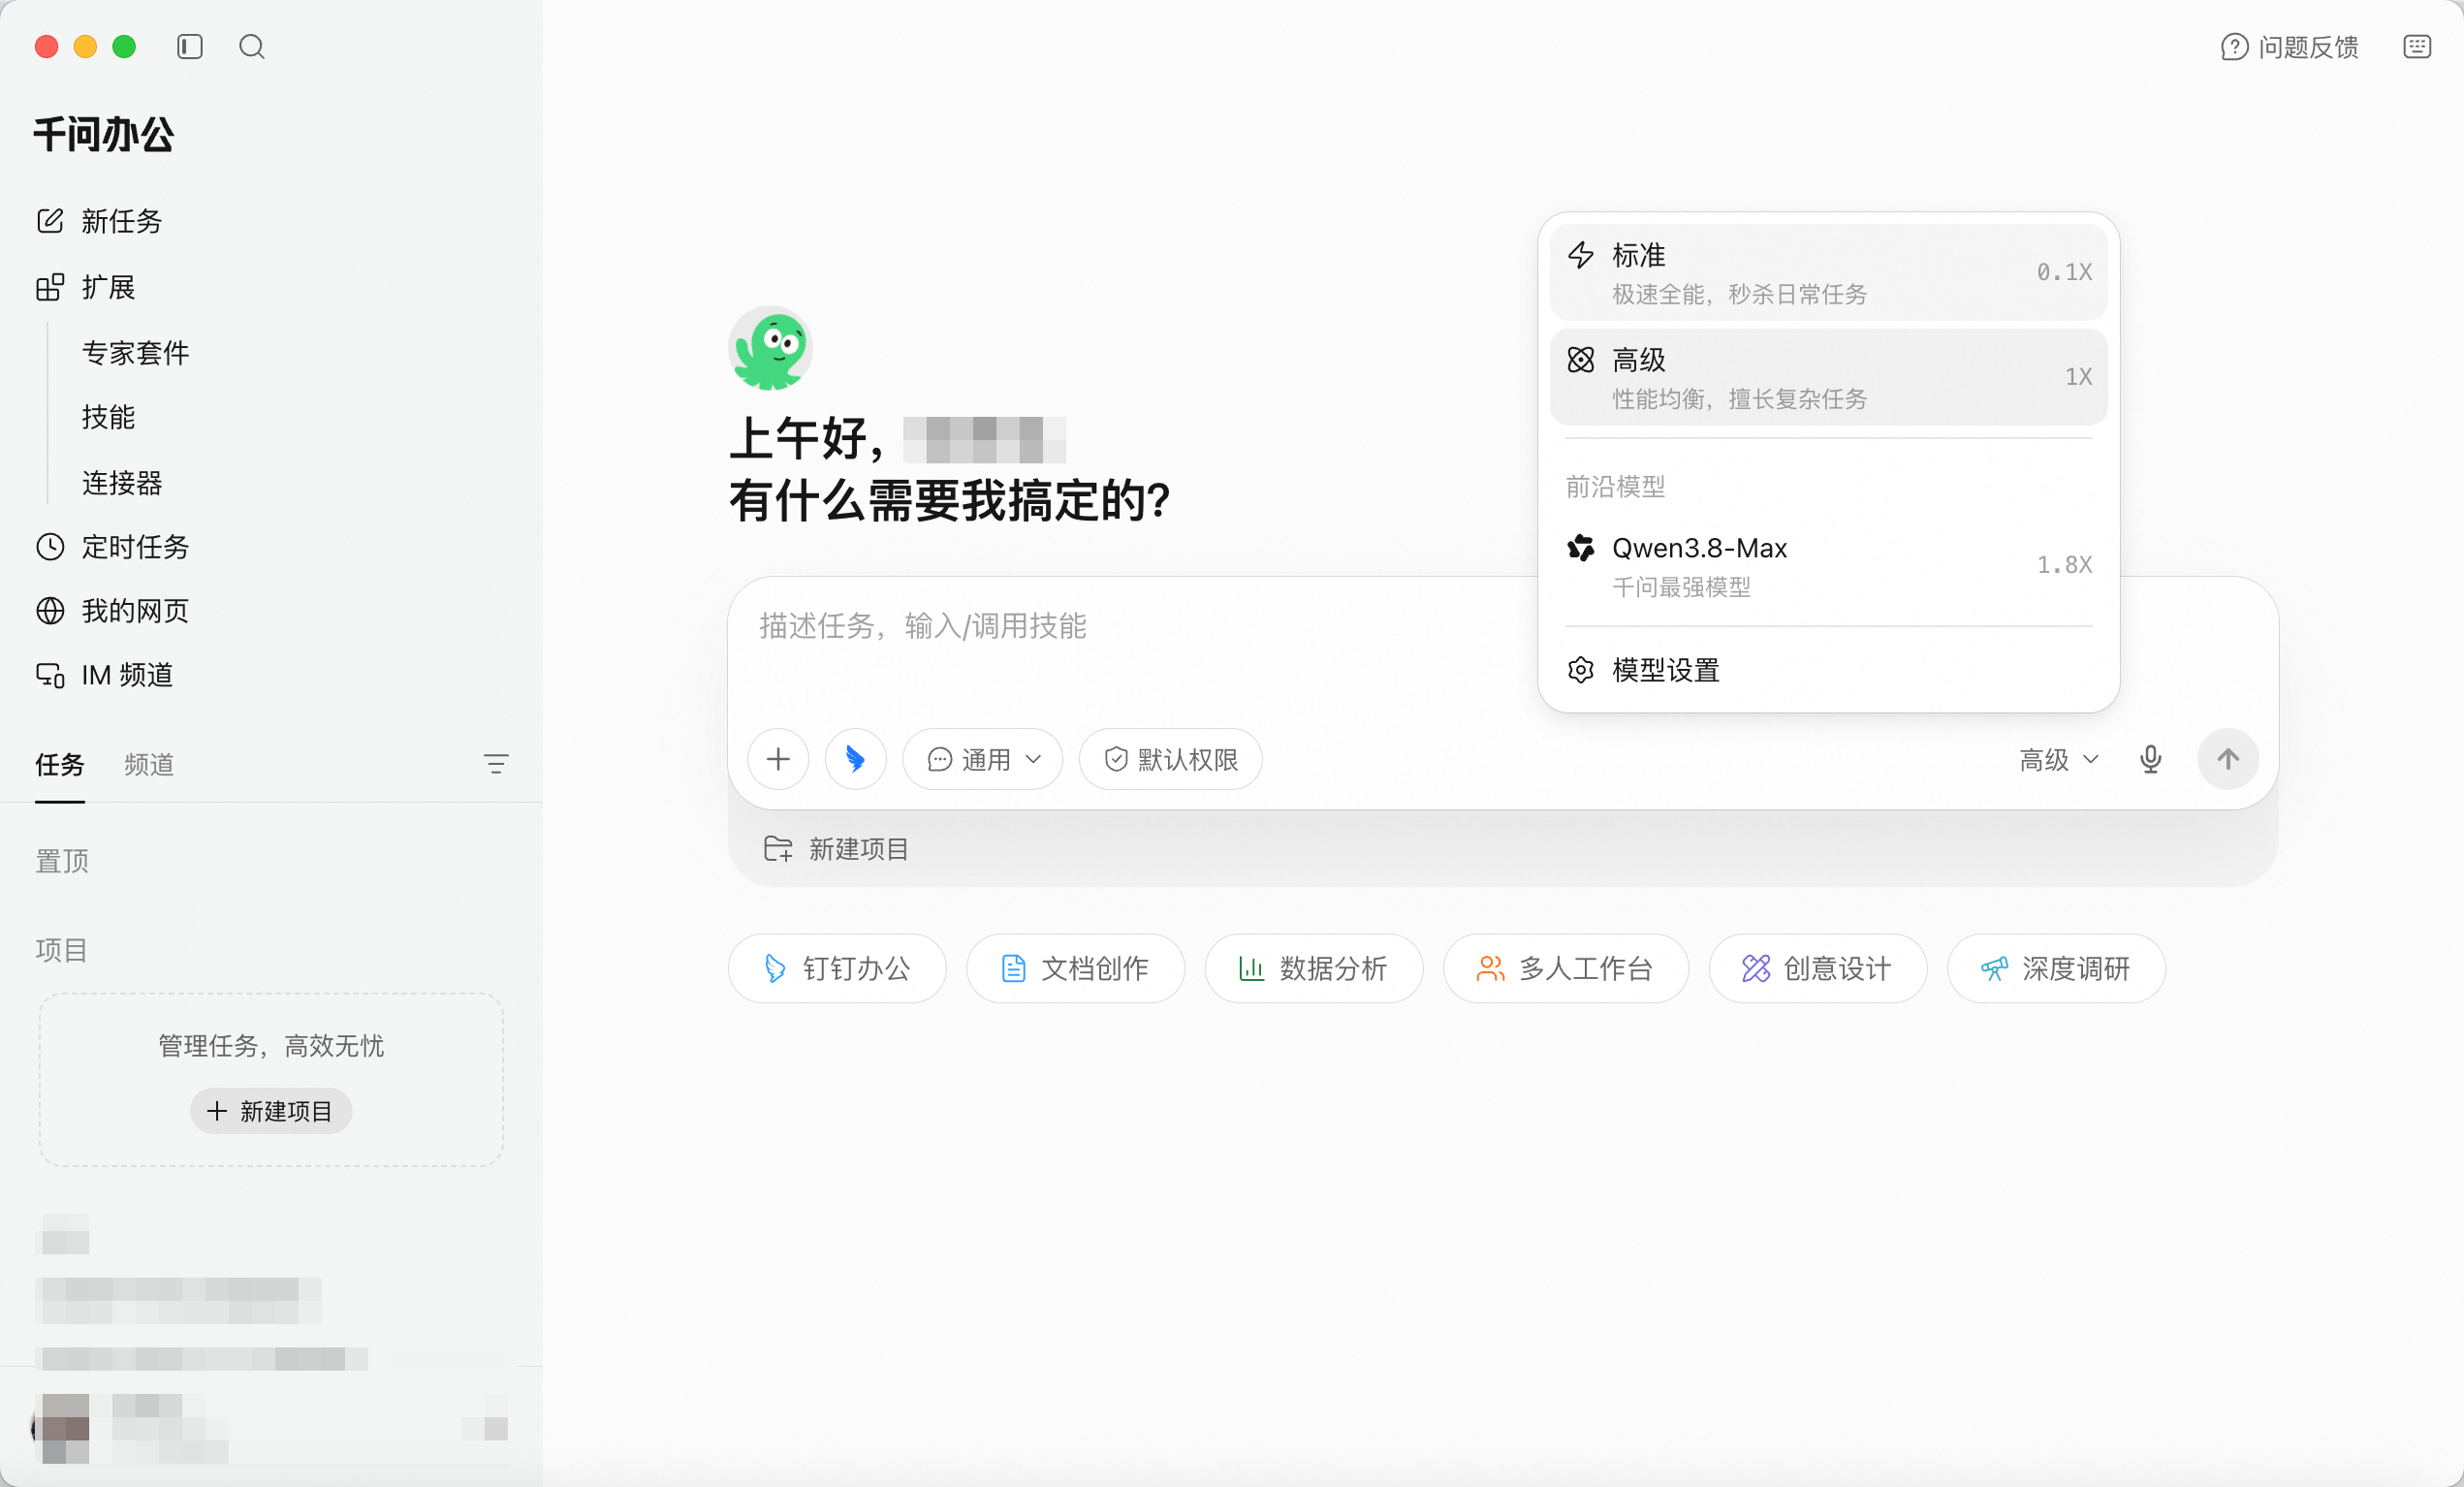This screenshot has width=2464, height=1487.
Task: Toggle the sidebar panel icon
Action: pos(190,47)
